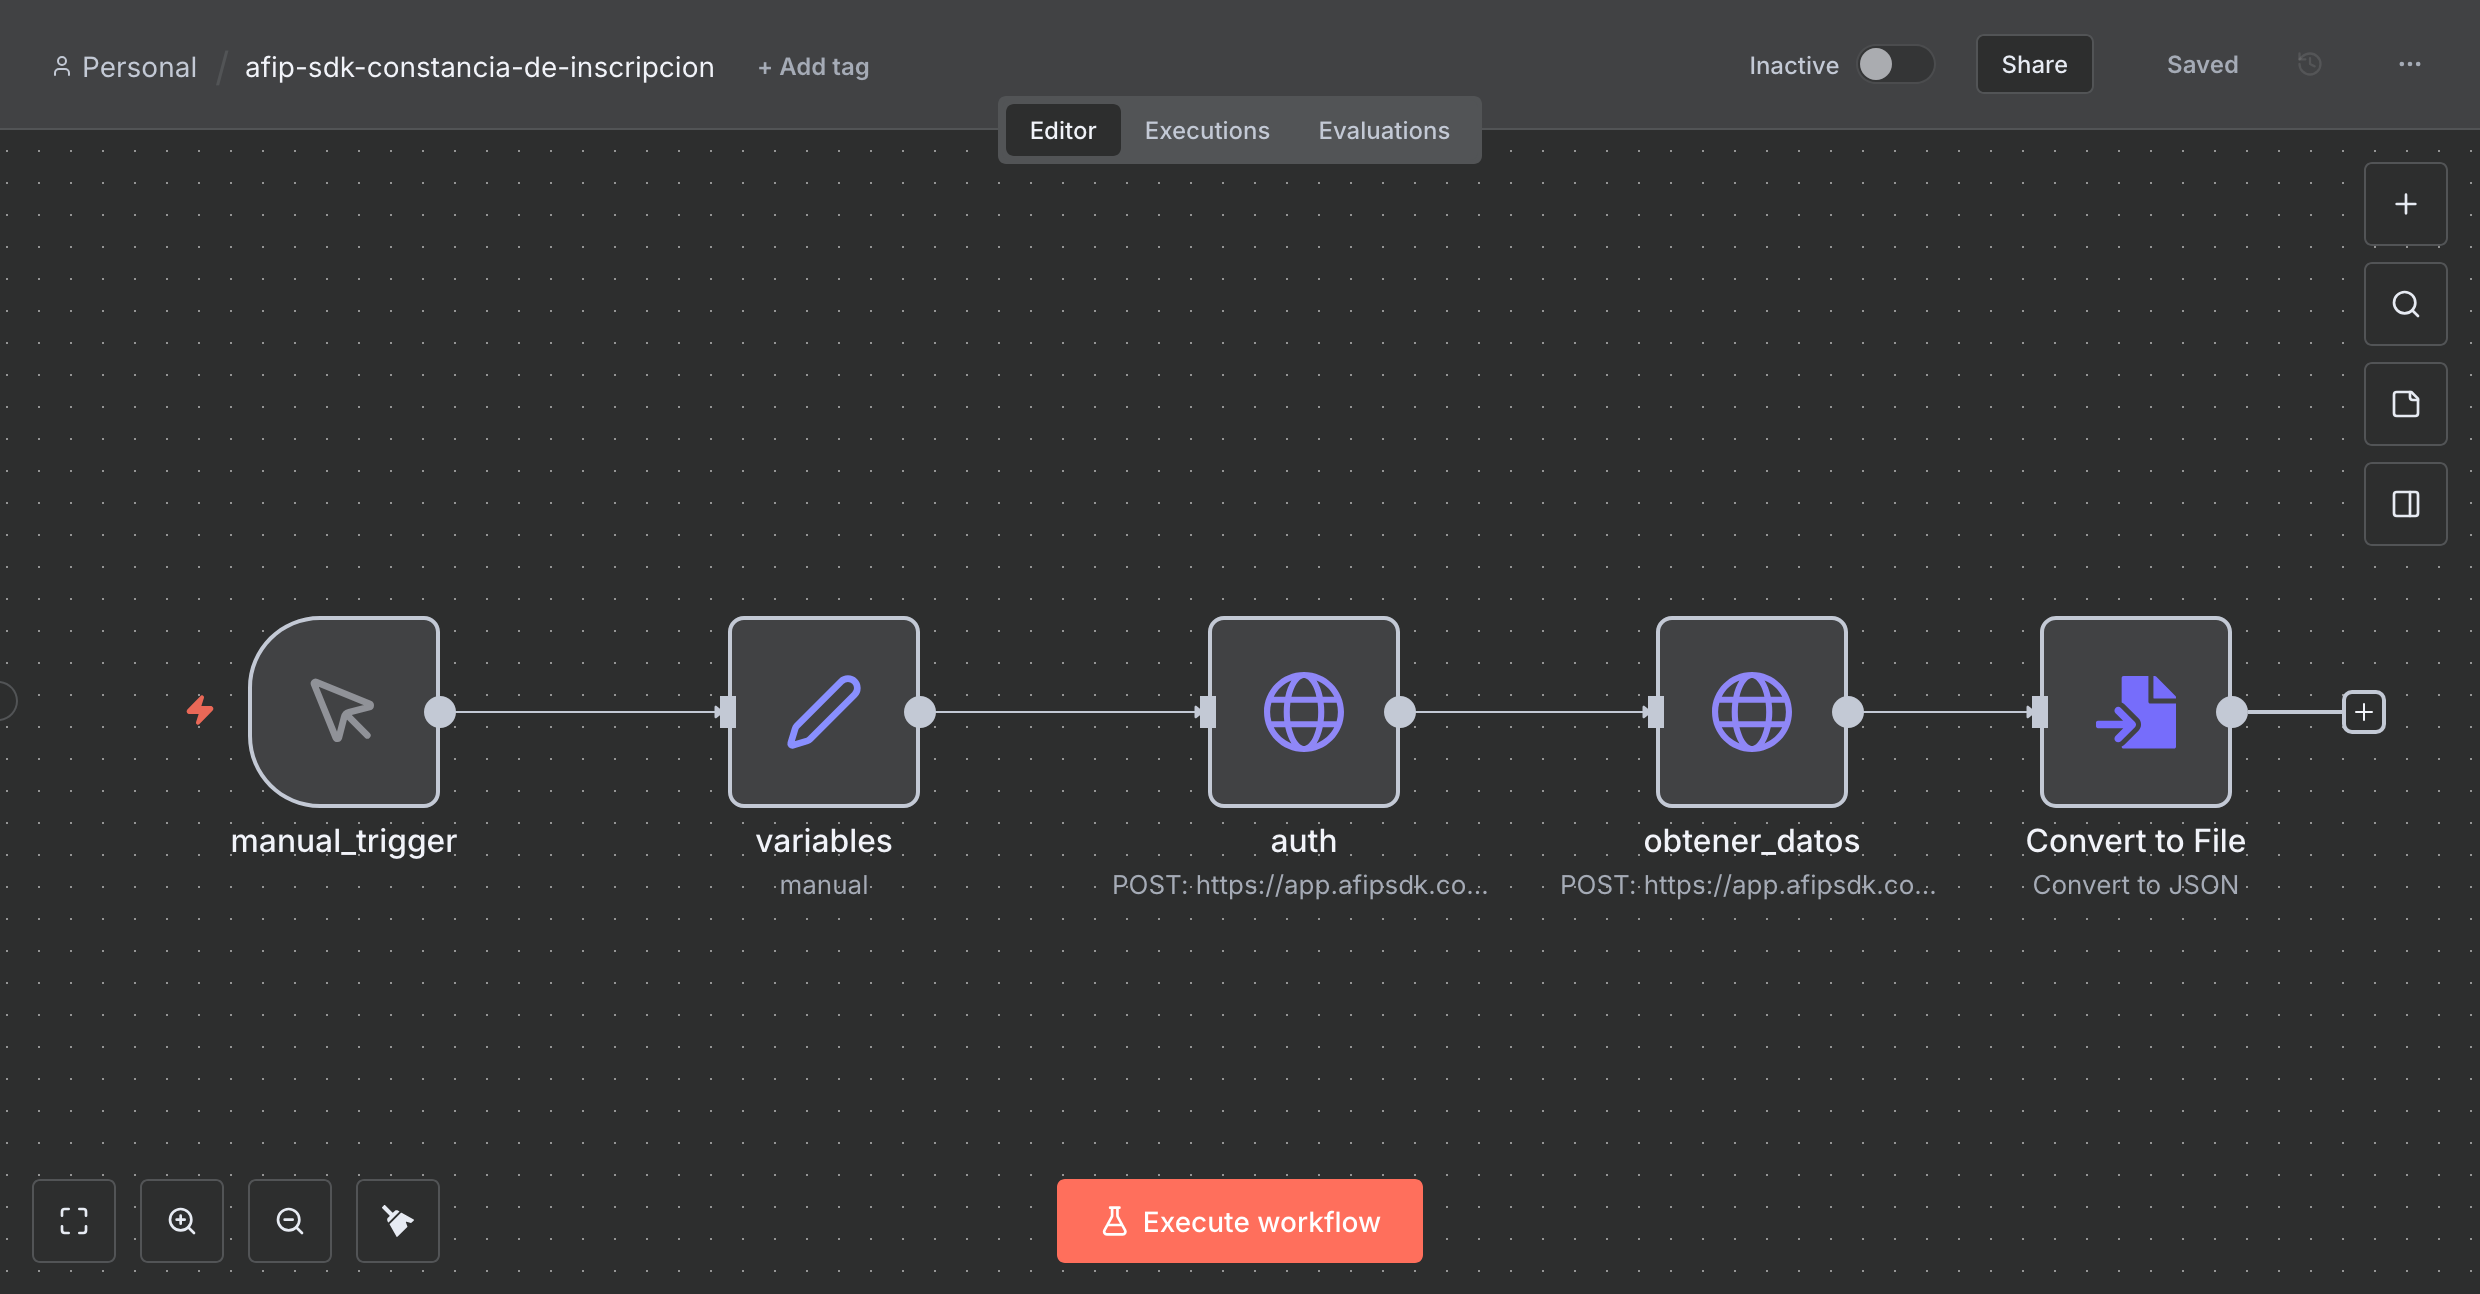The height and width of the screenshot is (1294, 2480).
Task: Open add-node panel with plus button
Action: click(2405, 204)
